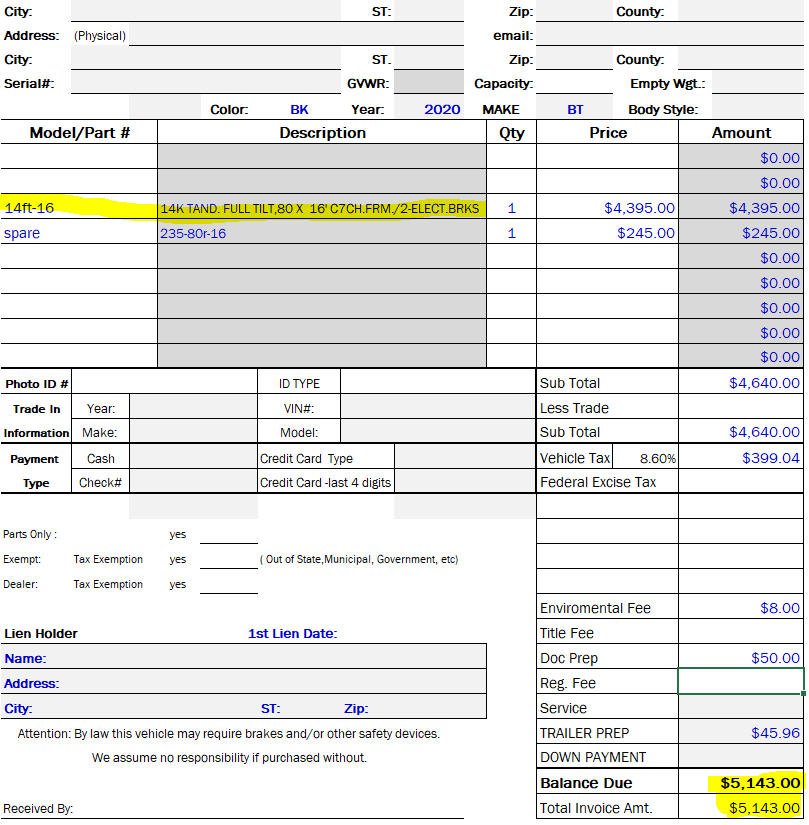The height and width of the screenshot is (825, 809).
Task: Click the spare part number cell
Action: [78, 233]
